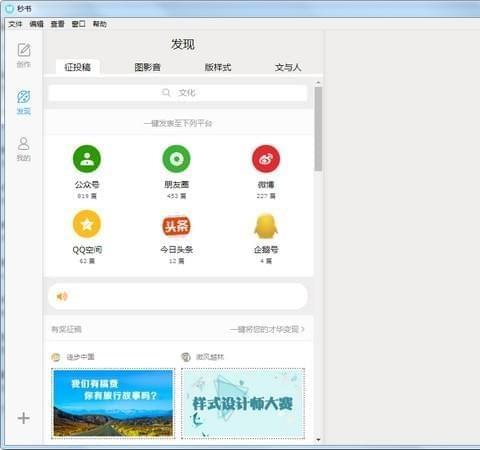The width and height of the screenshot is (480, 450).
Task: Click the QQ空间 yellow star icon
Action: 87,224
